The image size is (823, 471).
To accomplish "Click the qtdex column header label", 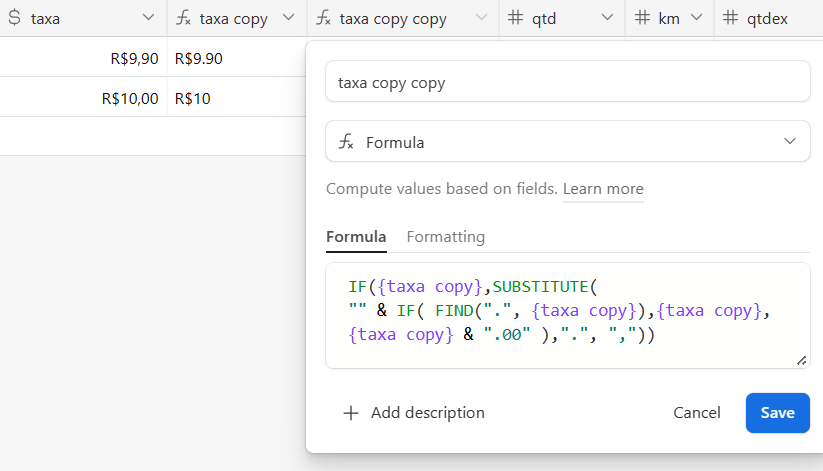I will (x=767, y=19).
